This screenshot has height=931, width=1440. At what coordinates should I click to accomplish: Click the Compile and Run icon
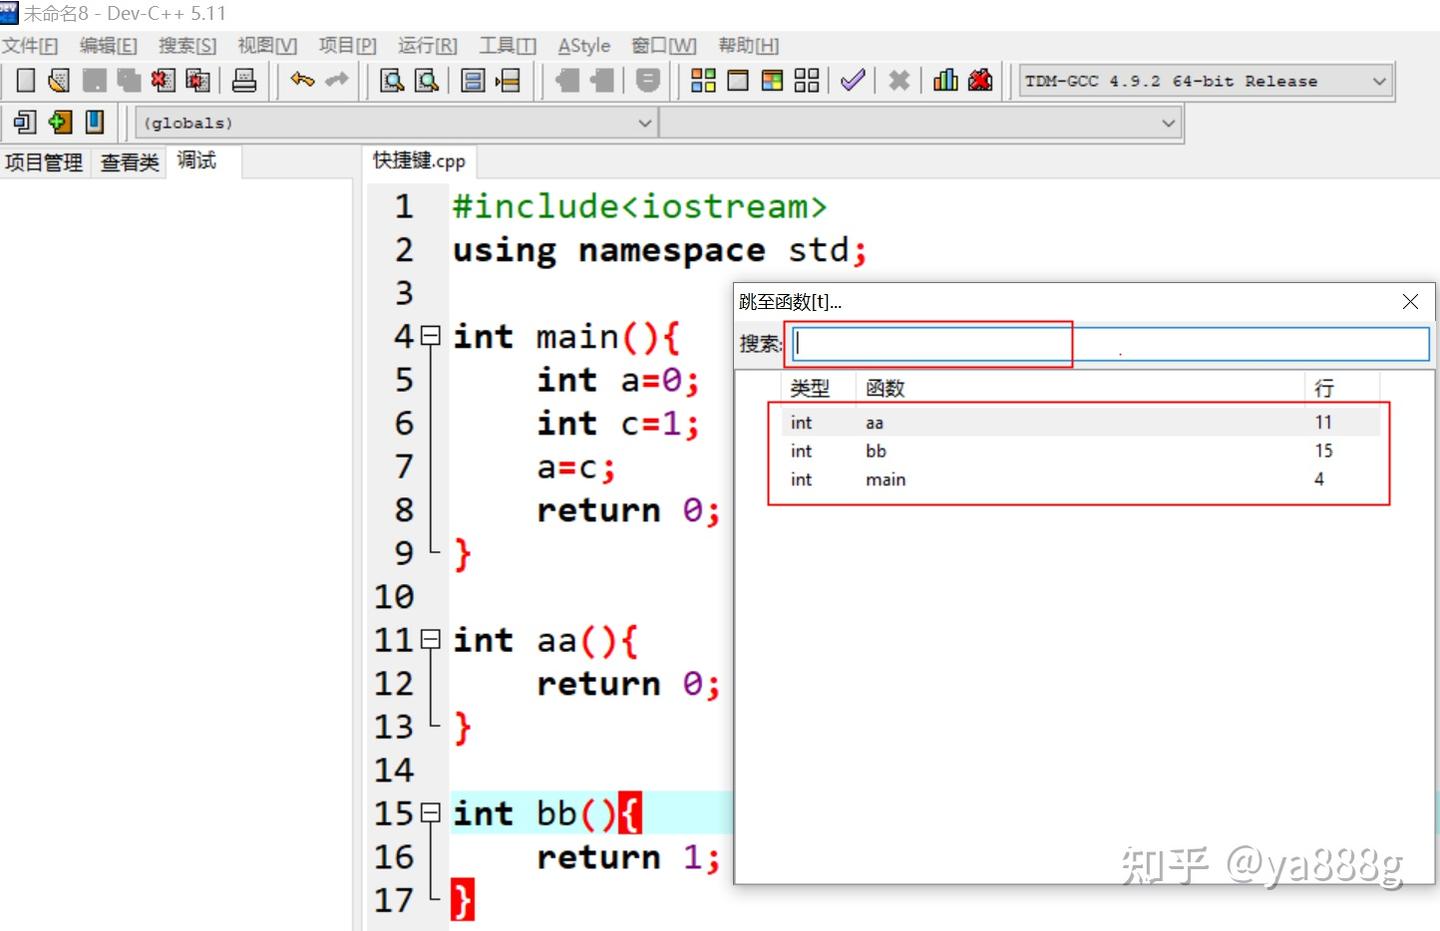tap(772, 80)
